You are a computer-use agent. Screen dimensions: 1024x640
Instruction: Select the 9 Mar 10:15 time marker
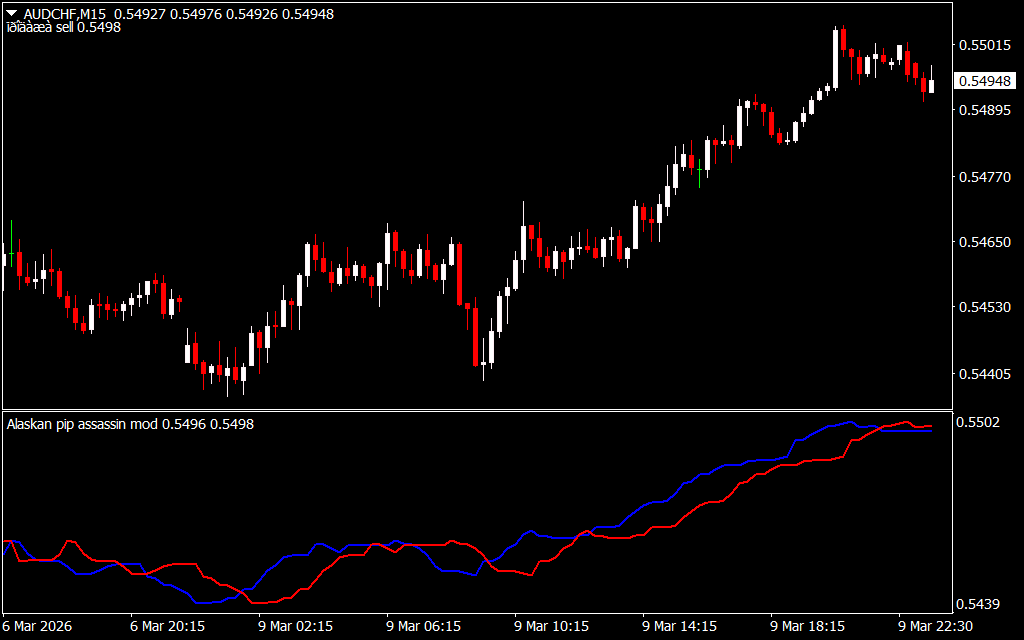tap(552, 627)
